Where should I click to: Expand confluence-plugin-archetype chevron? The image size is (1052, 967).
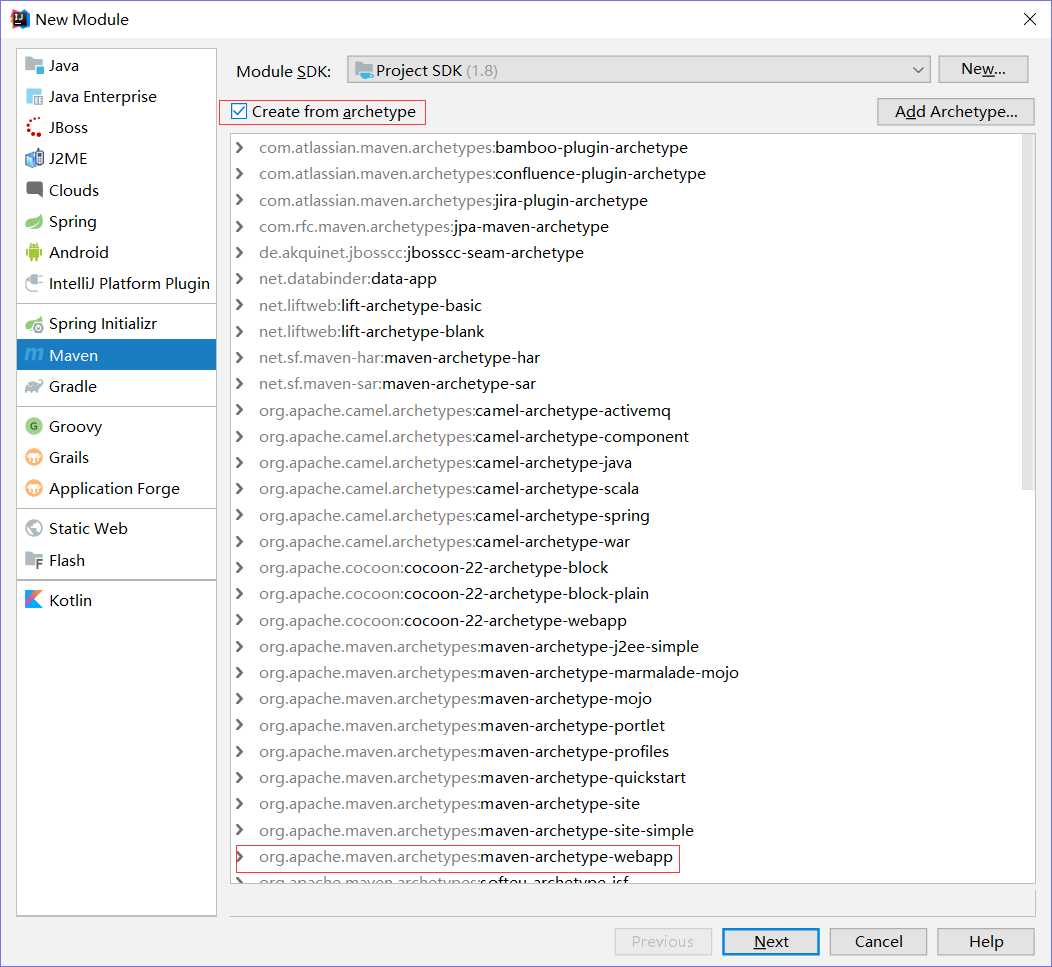[240, 173]
